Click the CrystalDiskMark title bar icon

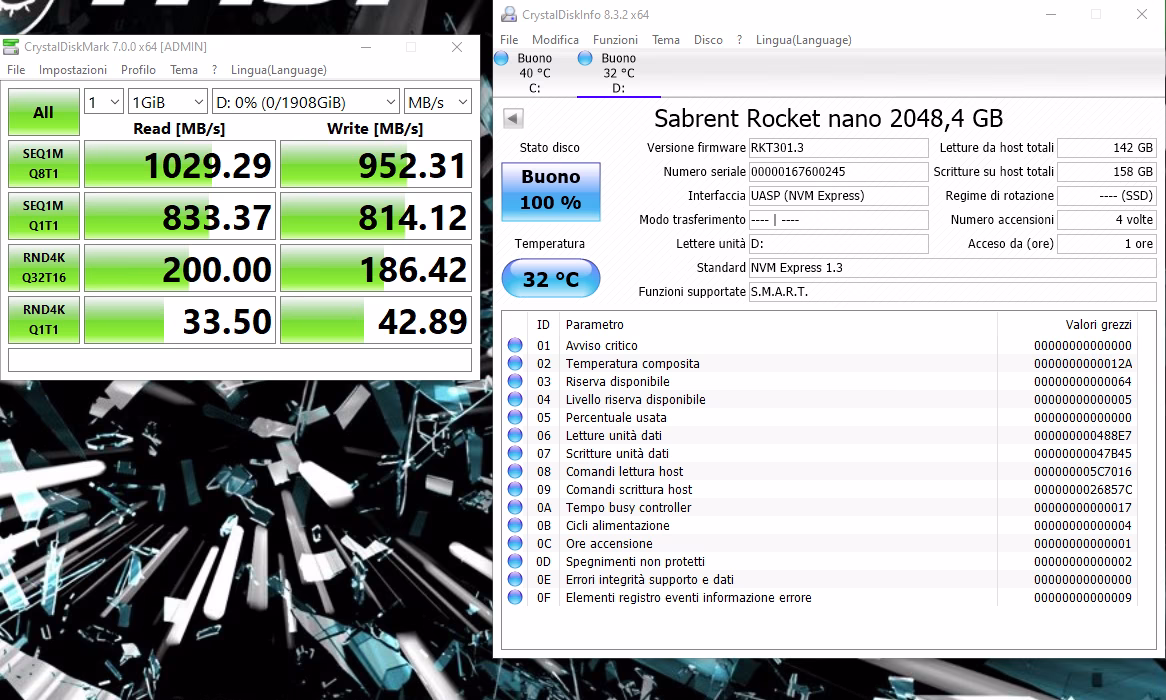(x=10, y=47)
